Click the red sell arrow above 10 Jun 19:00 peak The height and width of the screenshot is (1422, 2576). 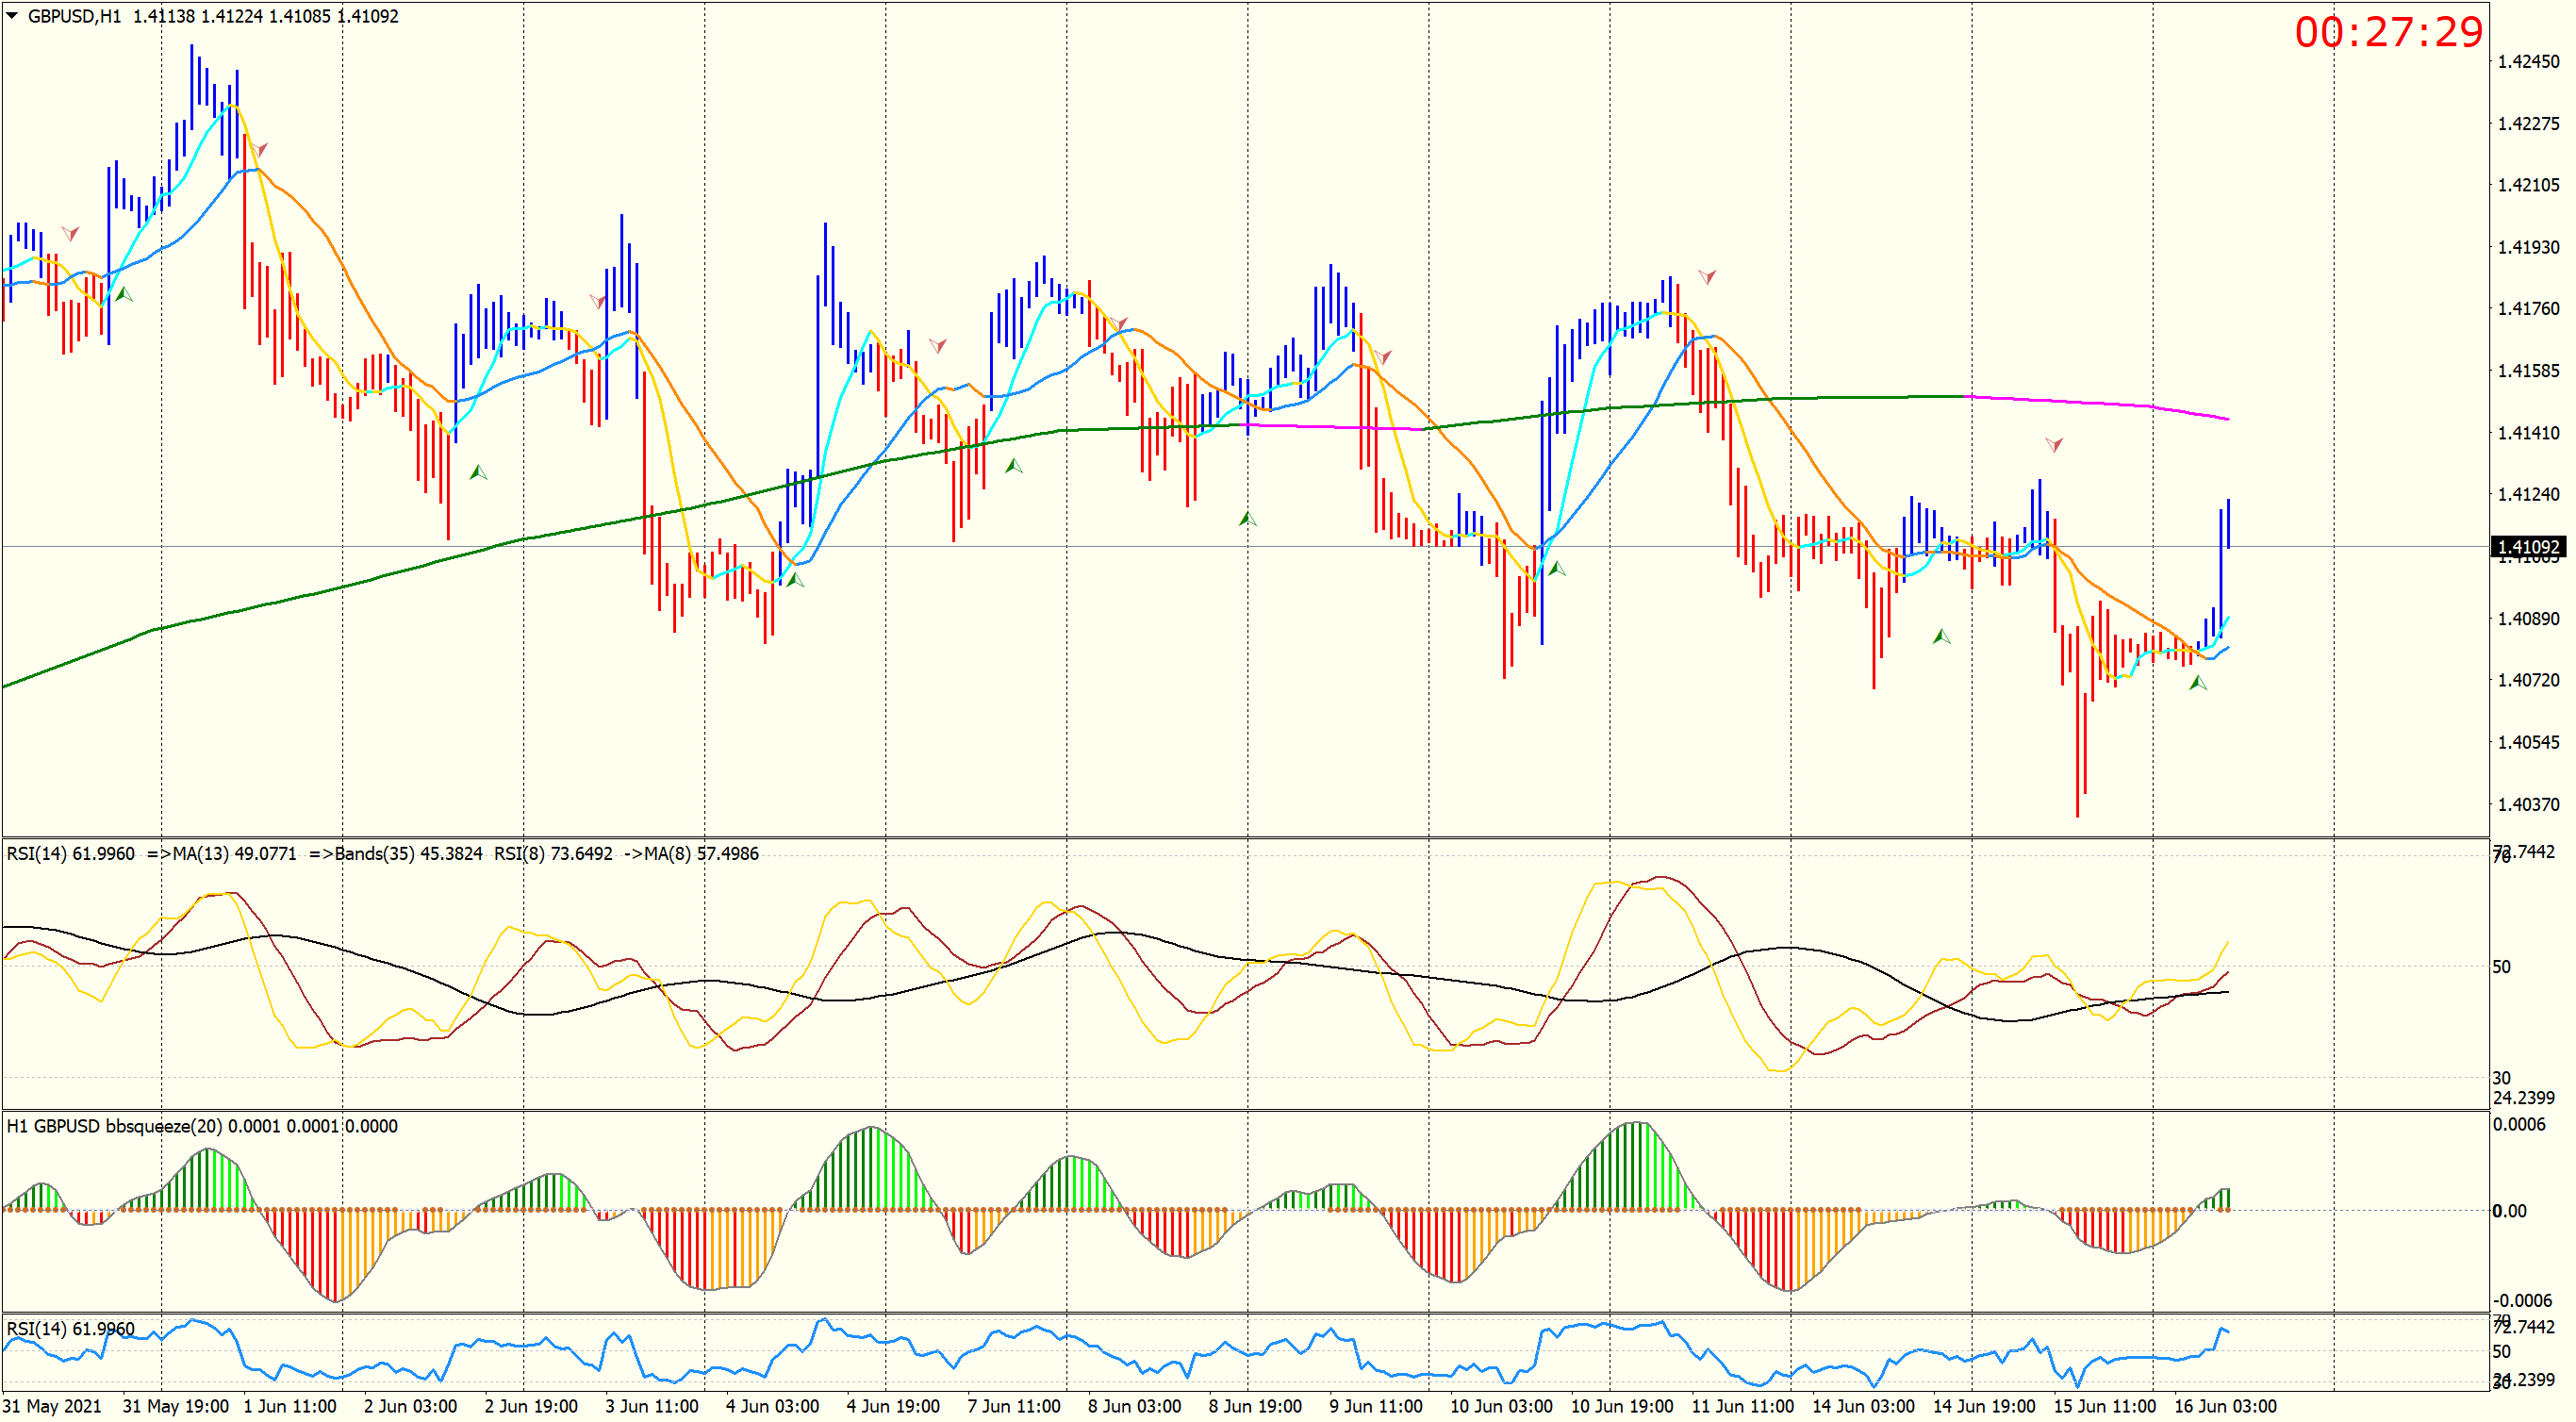click(x=1707, y=276)
